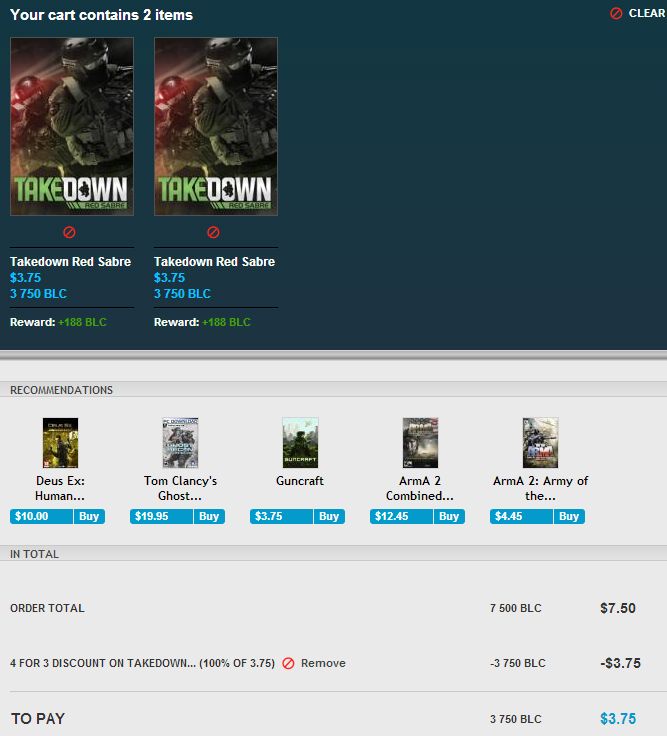
Task: Click the CLEAR cart text link
Action: point(647,14)
